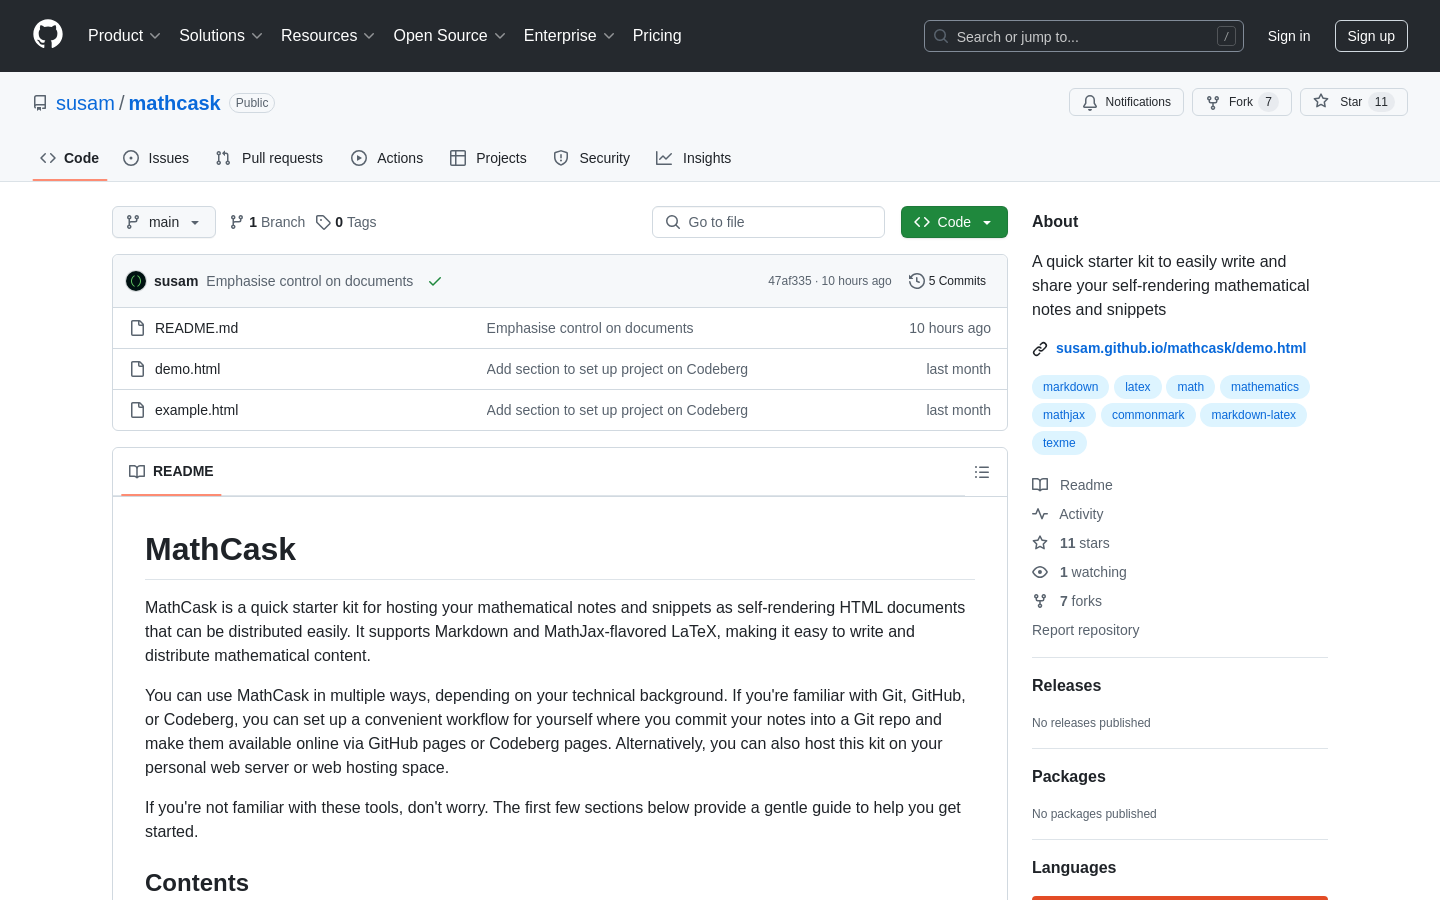The image size is (1440, 900).
Task: Open the susam.github.io/mathcask/demo.html link
Action: 1181,348
